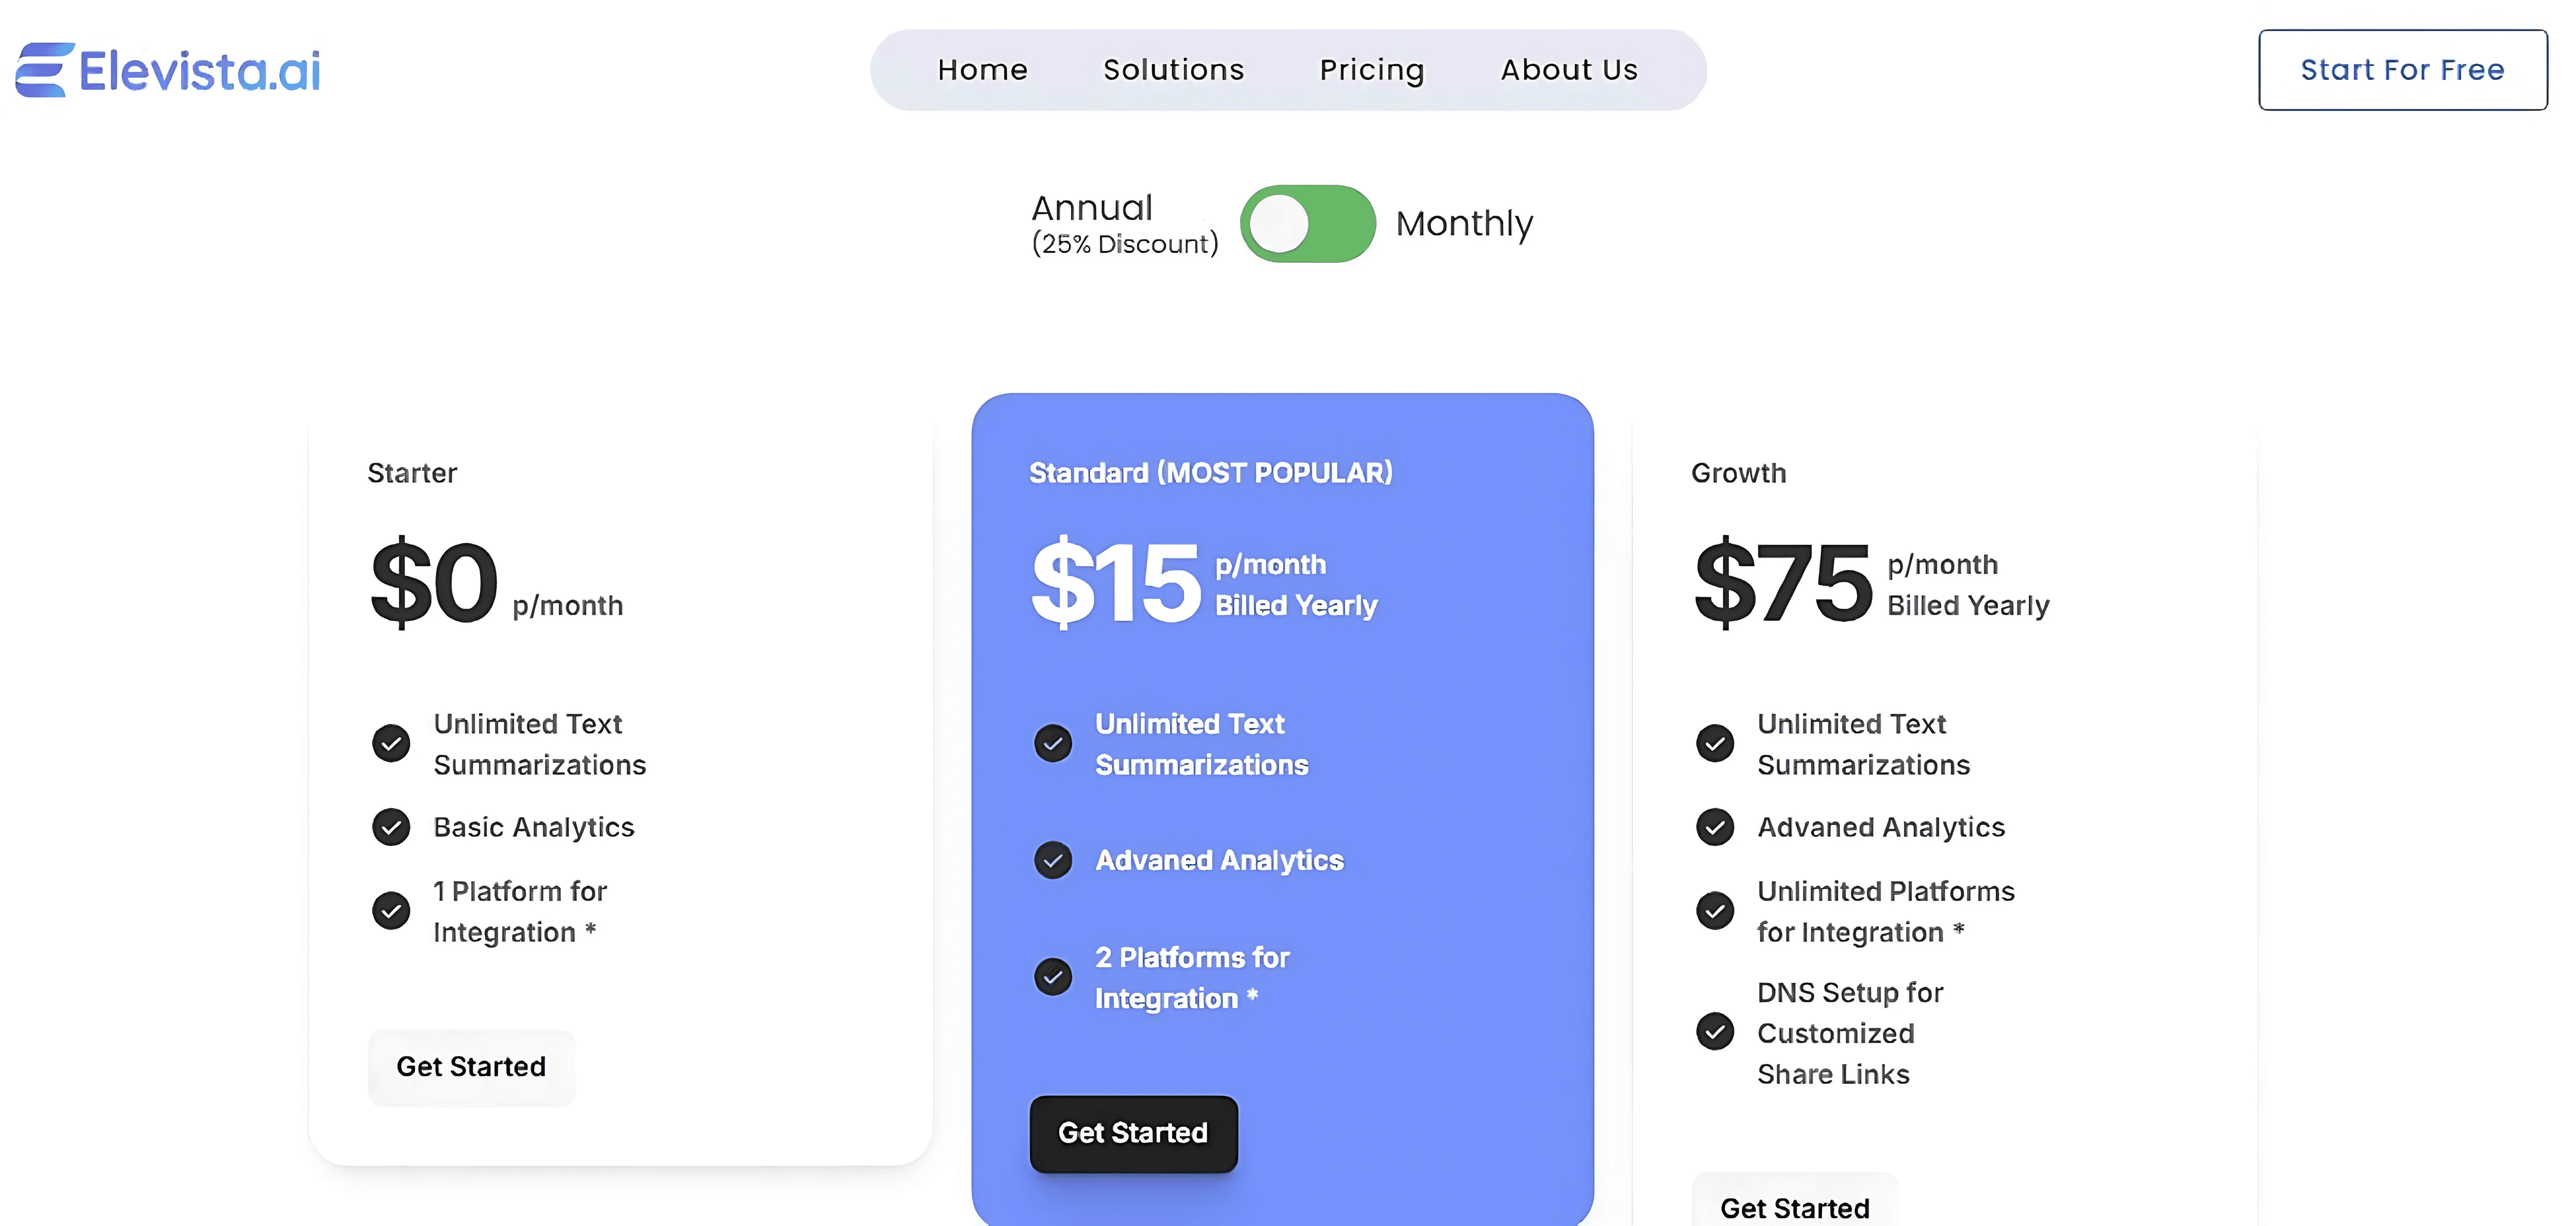Click the Start For Free button

pos(2404,69)
